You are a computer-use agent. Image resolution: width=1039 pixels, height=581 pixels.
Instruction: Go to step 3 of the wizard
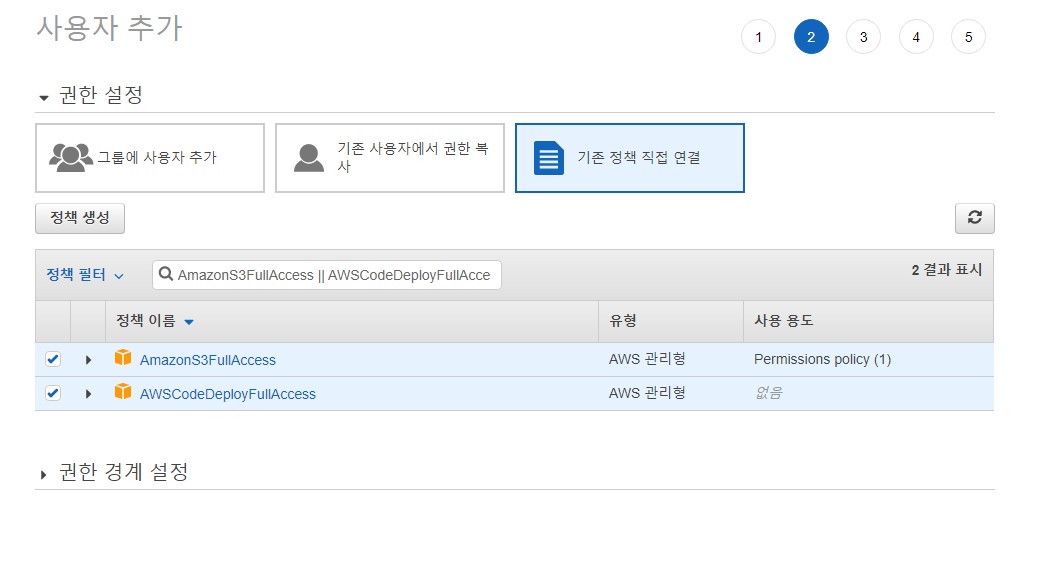pyautogui.click(x=863, y=38)
